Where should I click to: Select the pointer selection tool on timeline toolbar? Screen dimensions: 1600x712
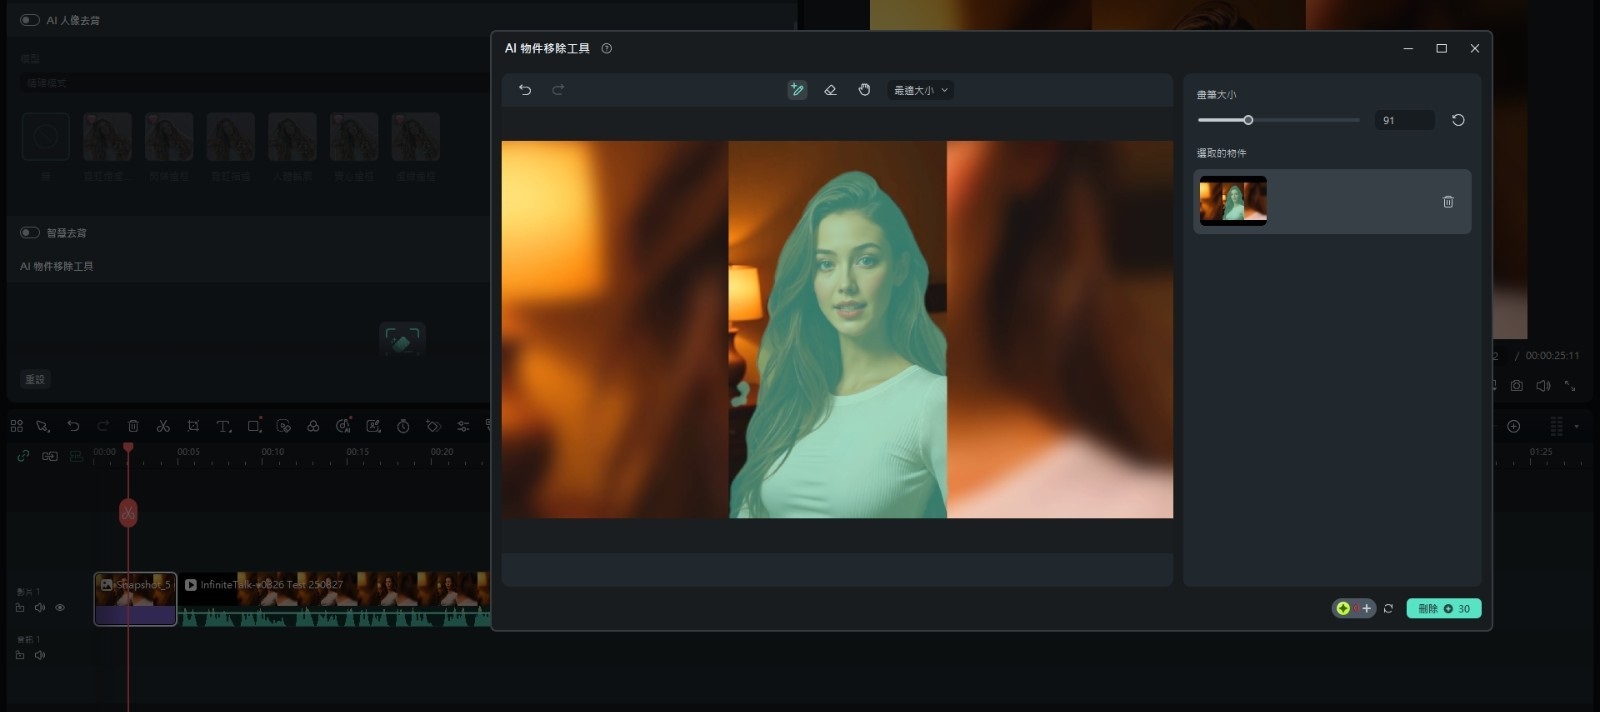pos(43,426)
